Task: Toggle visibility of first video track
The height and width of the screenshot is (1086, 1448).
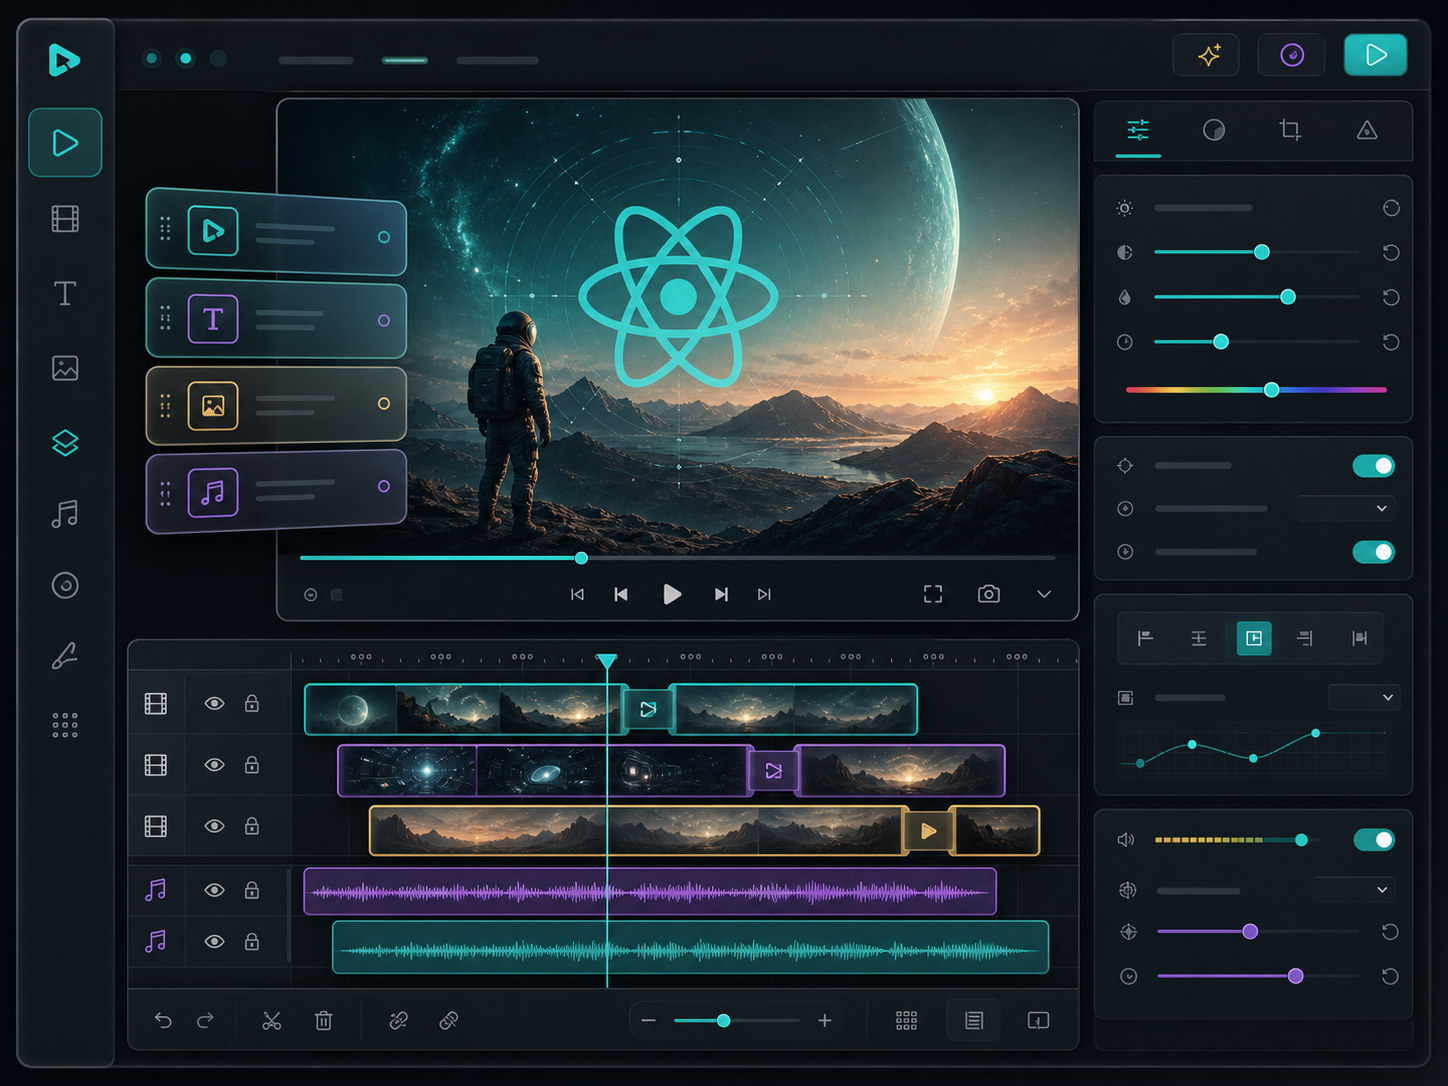Action: coord(214,704)
